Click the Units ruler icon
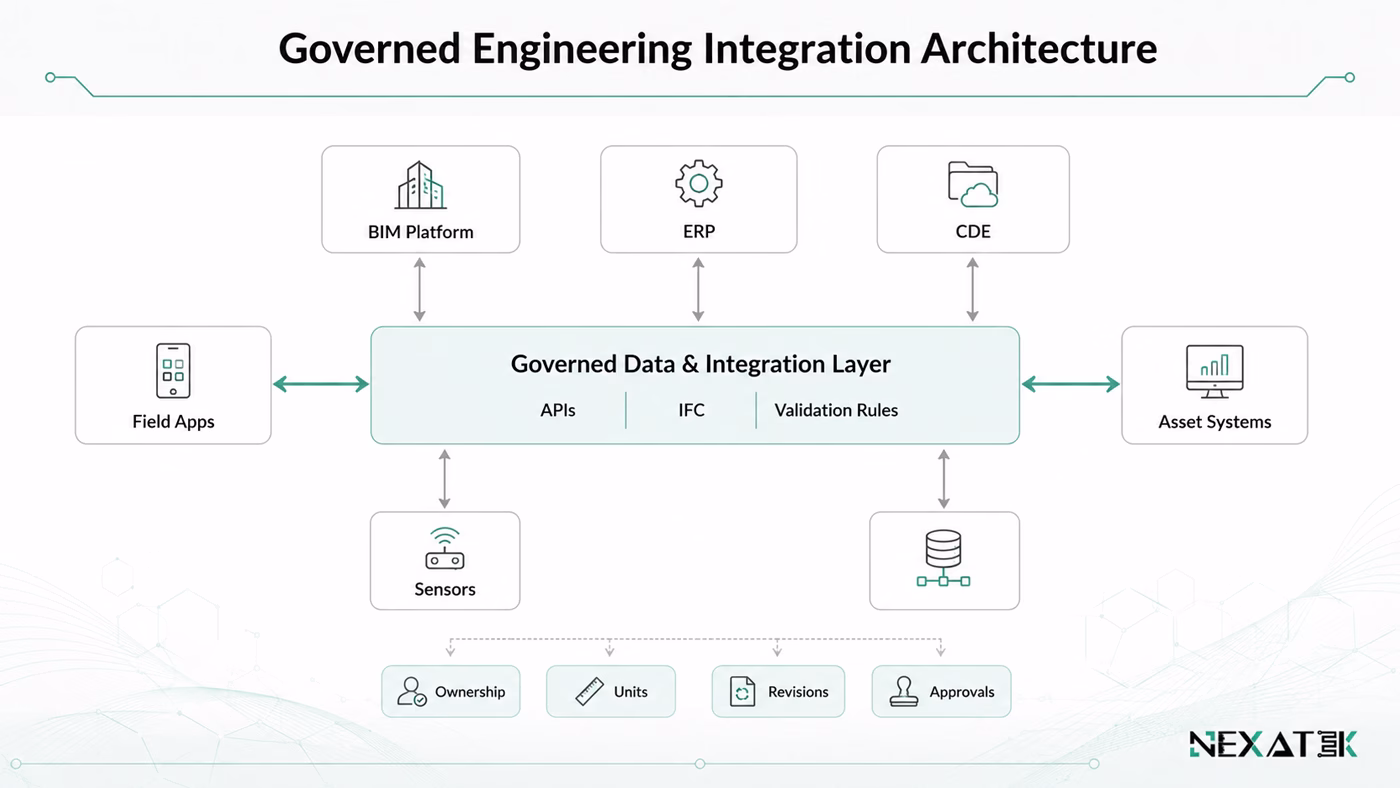This screenshot has width=1400, height=788. (x=590, y=691)
